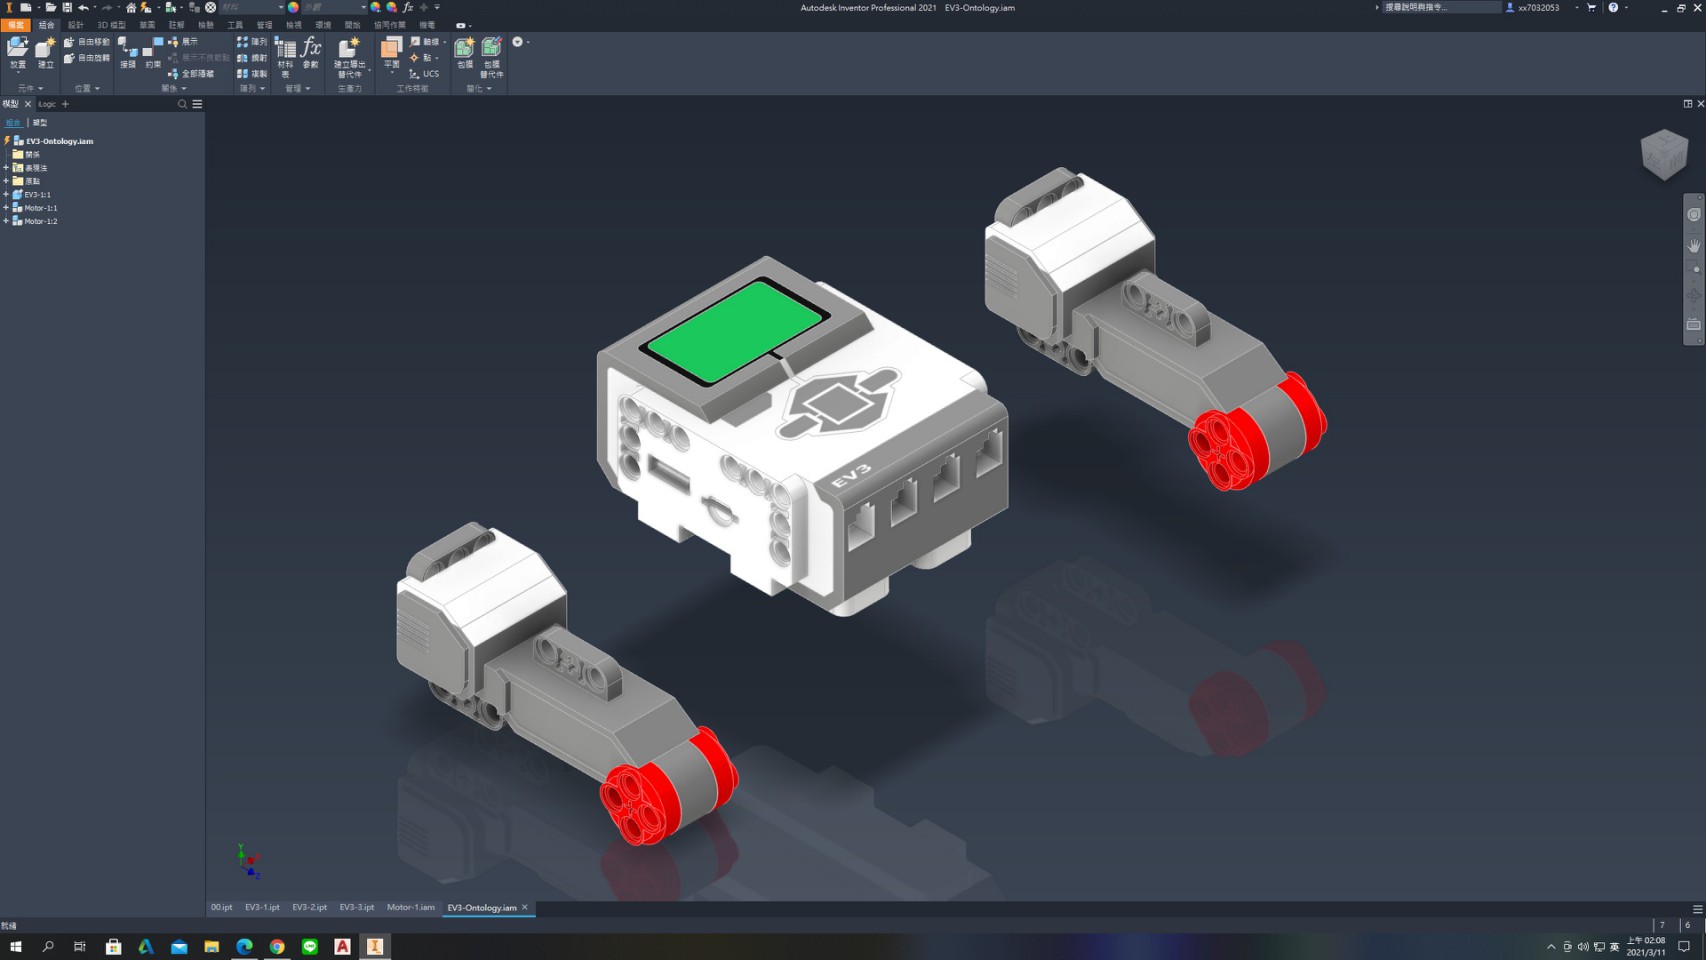
Task: Open the Chrome icon in Windows taskbar
Action: [x=277, y=946]
